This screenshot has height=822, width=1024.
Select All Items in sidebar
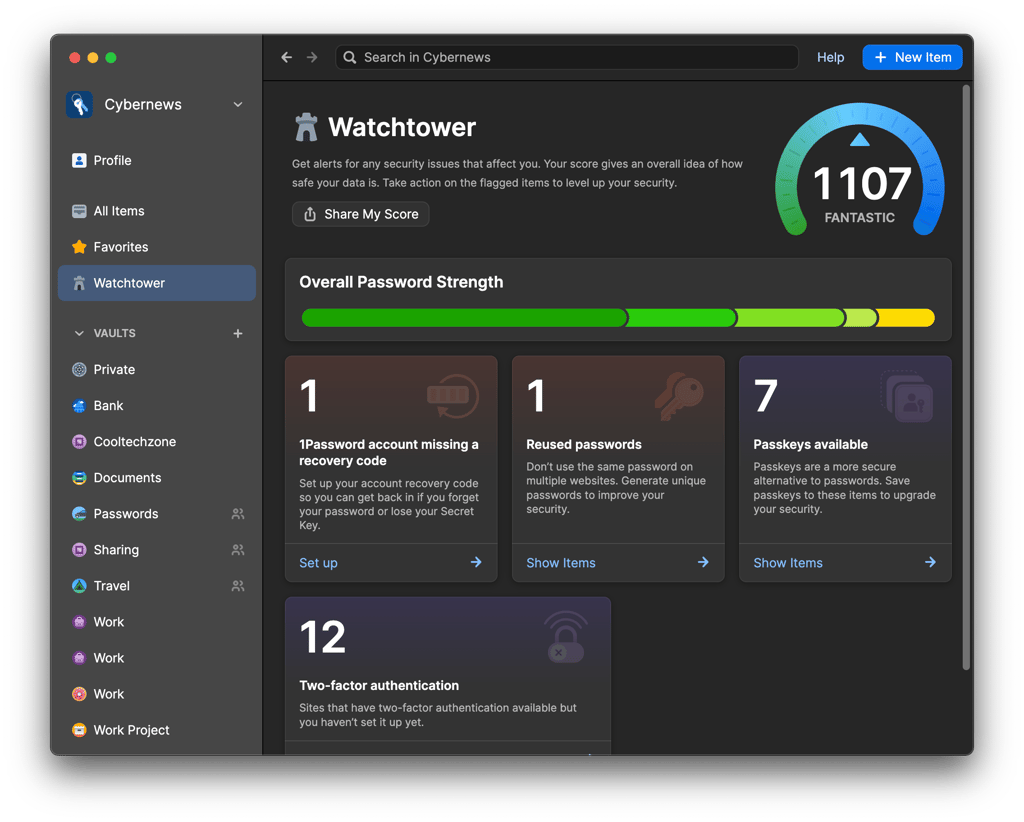pyautogui.click(x=157, y=211)
